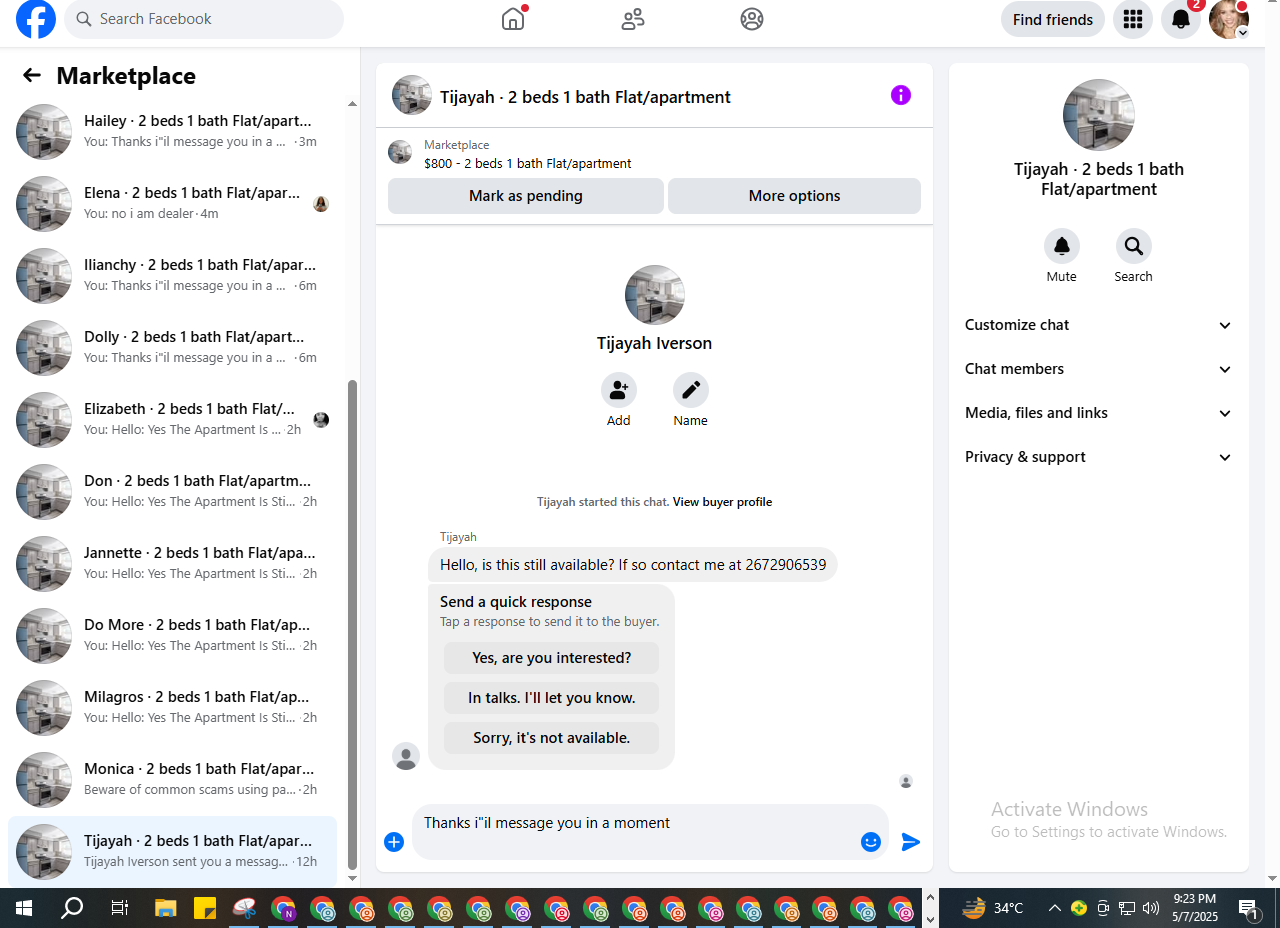Open the Facebook logo home link
This screenshot has width=1280, height=928.
pyautogui.click(x=36, y=19)
